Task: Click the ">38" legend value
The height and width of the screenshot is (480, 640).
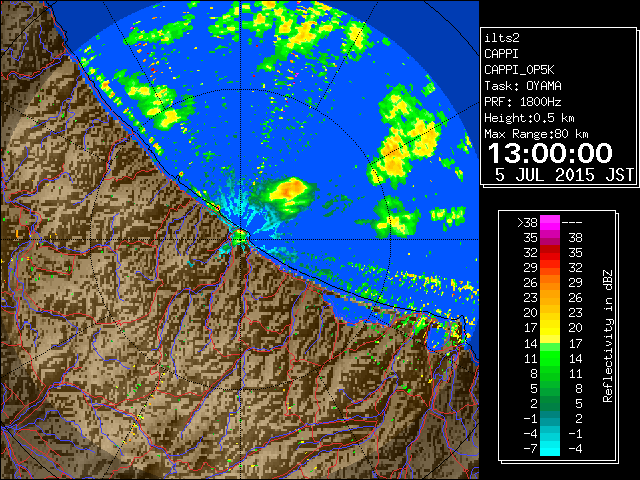Action: tap(527, 222)
